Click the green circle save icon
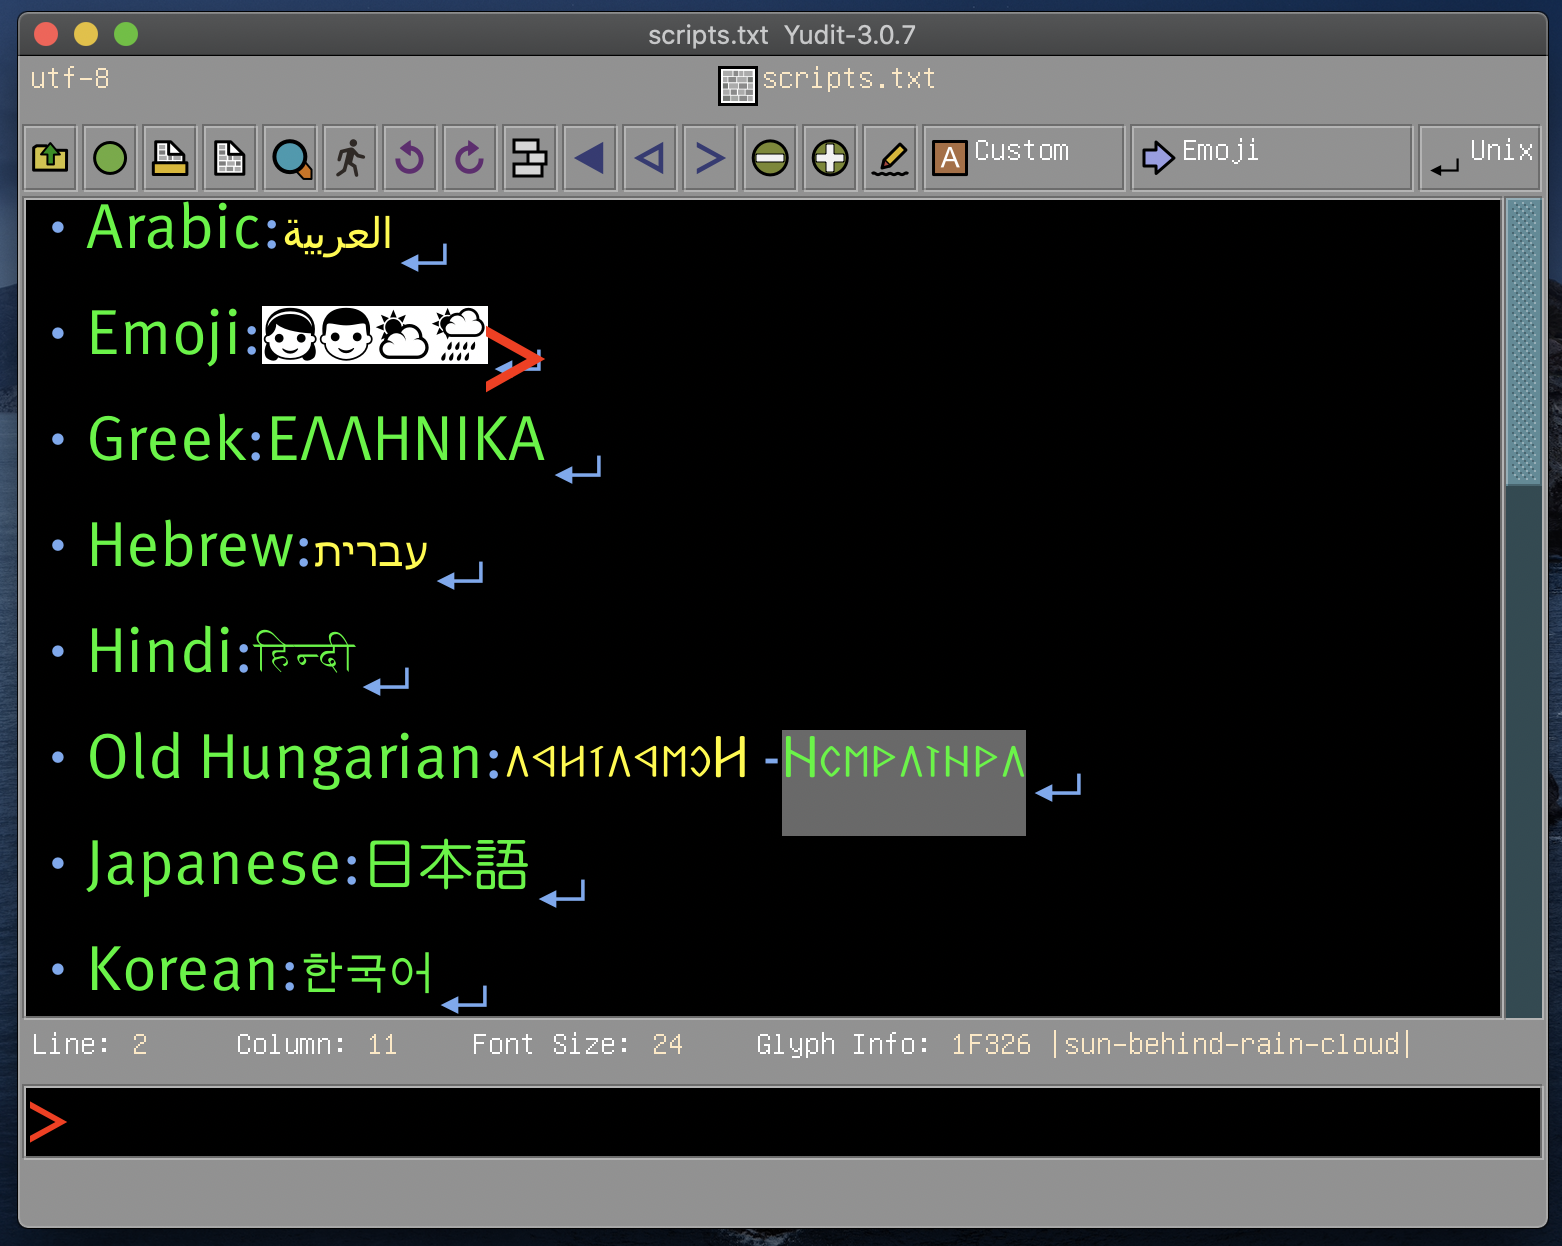The image size is (1562, 1246). (110, 158)
